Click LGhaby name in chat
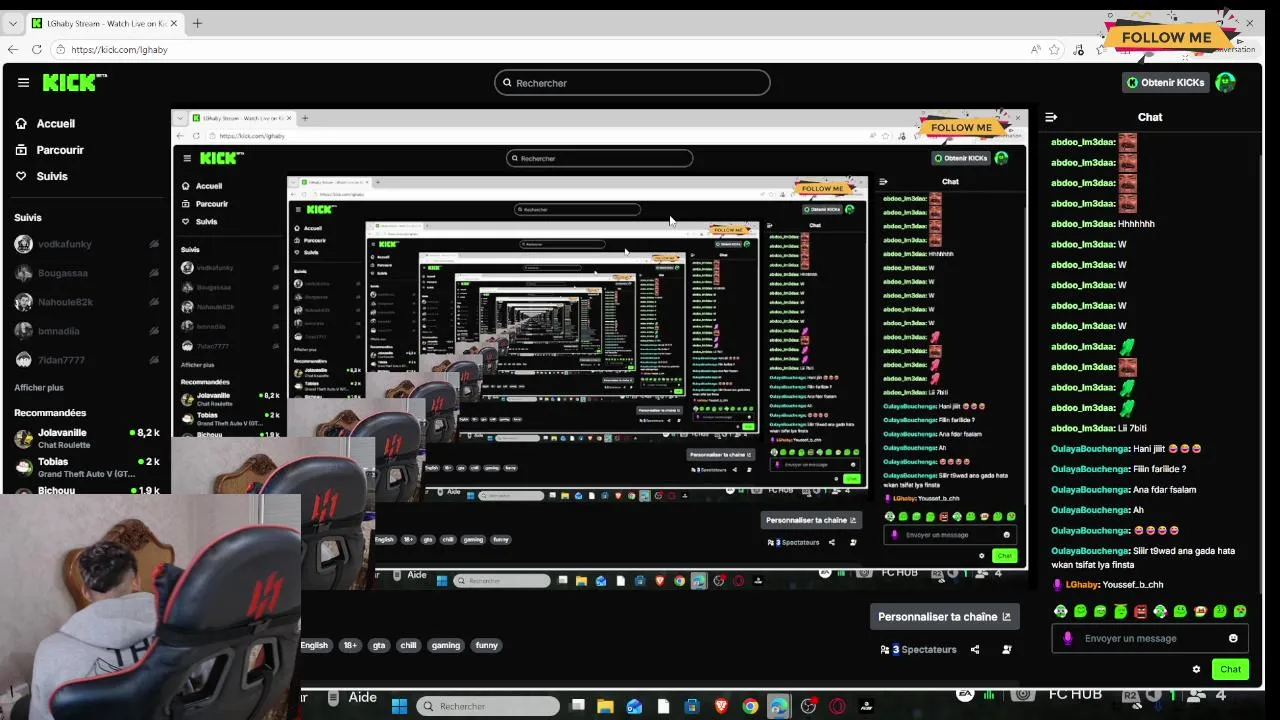 [x=1082, y=585]
